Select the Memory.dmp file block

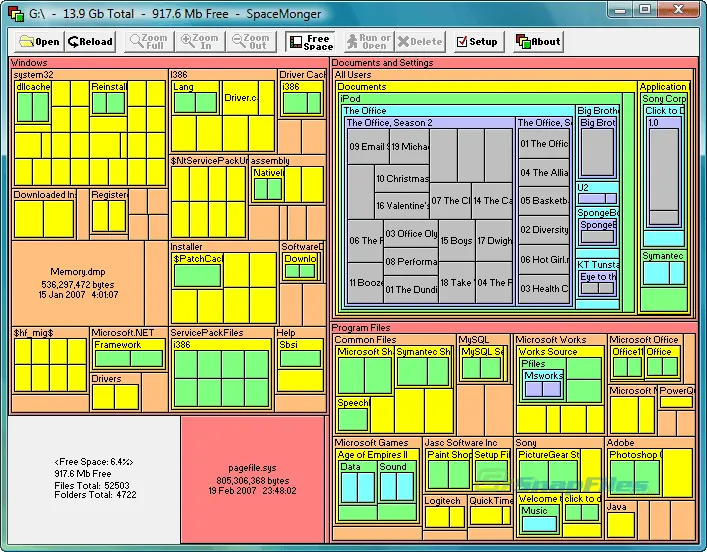click(x=78, y=283)
